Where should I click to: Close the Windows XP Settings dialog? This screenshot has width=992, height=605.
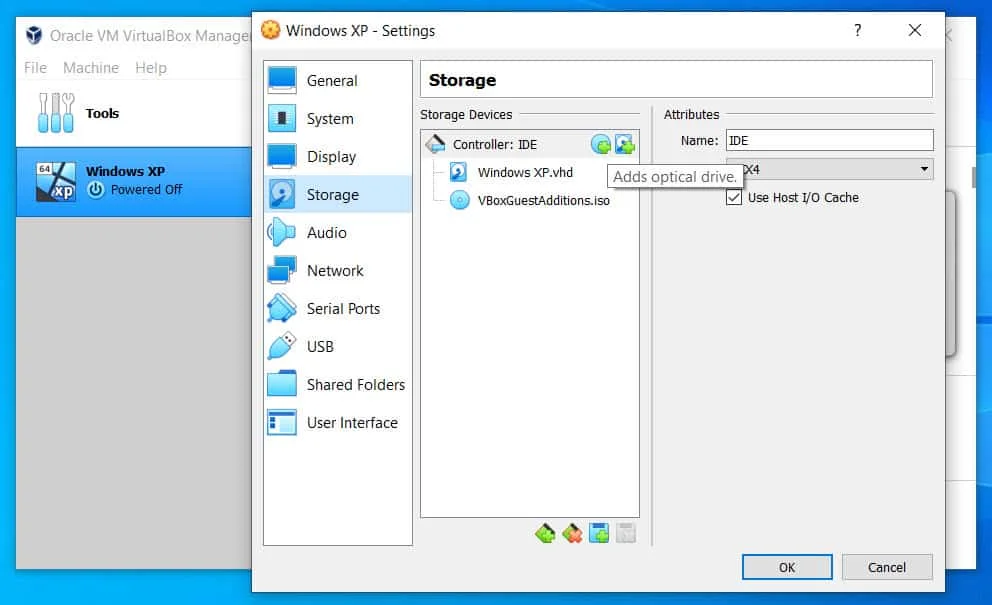pos(915,30)
